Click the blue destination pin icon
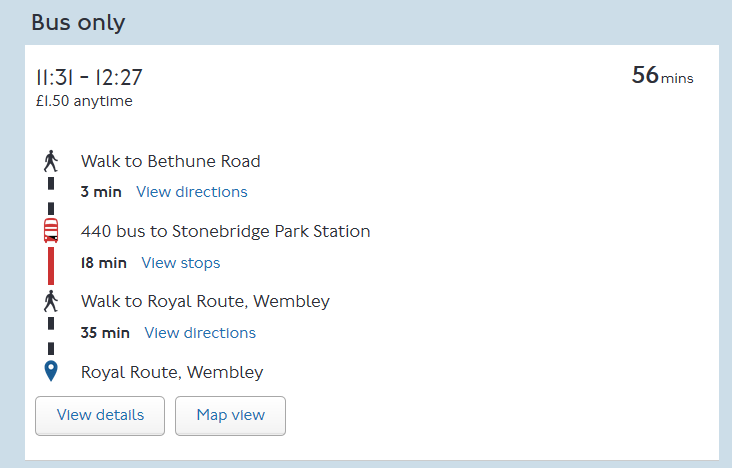732x468 pixels. (x=51, y=371)
